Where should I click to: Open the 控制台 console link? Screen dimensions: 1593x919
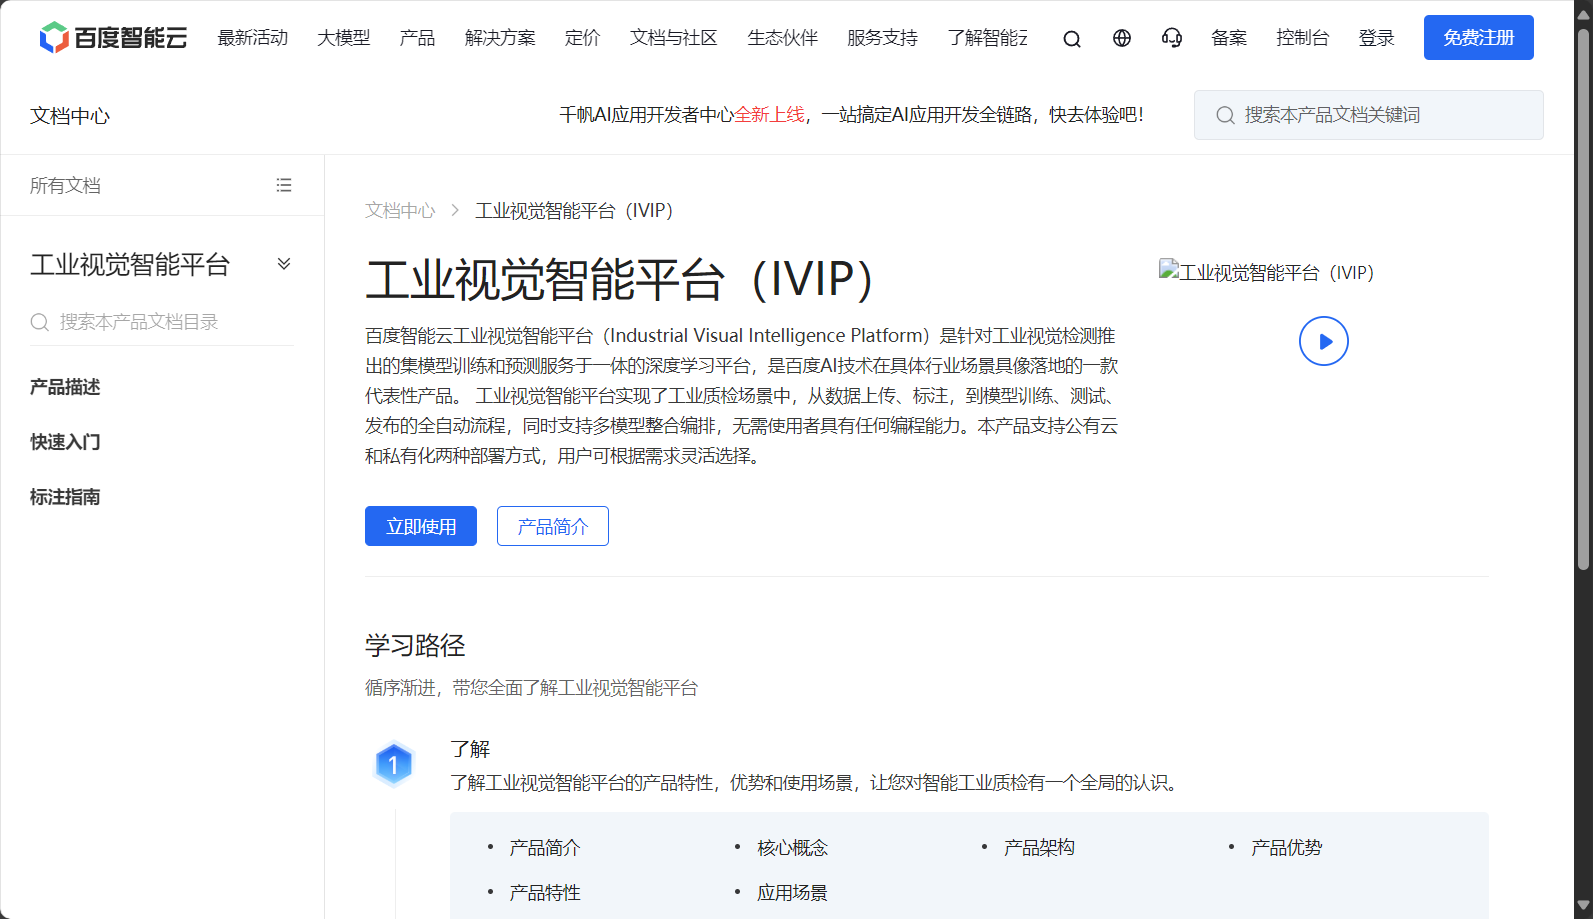pyautogui.click(x=1303, y=38)
